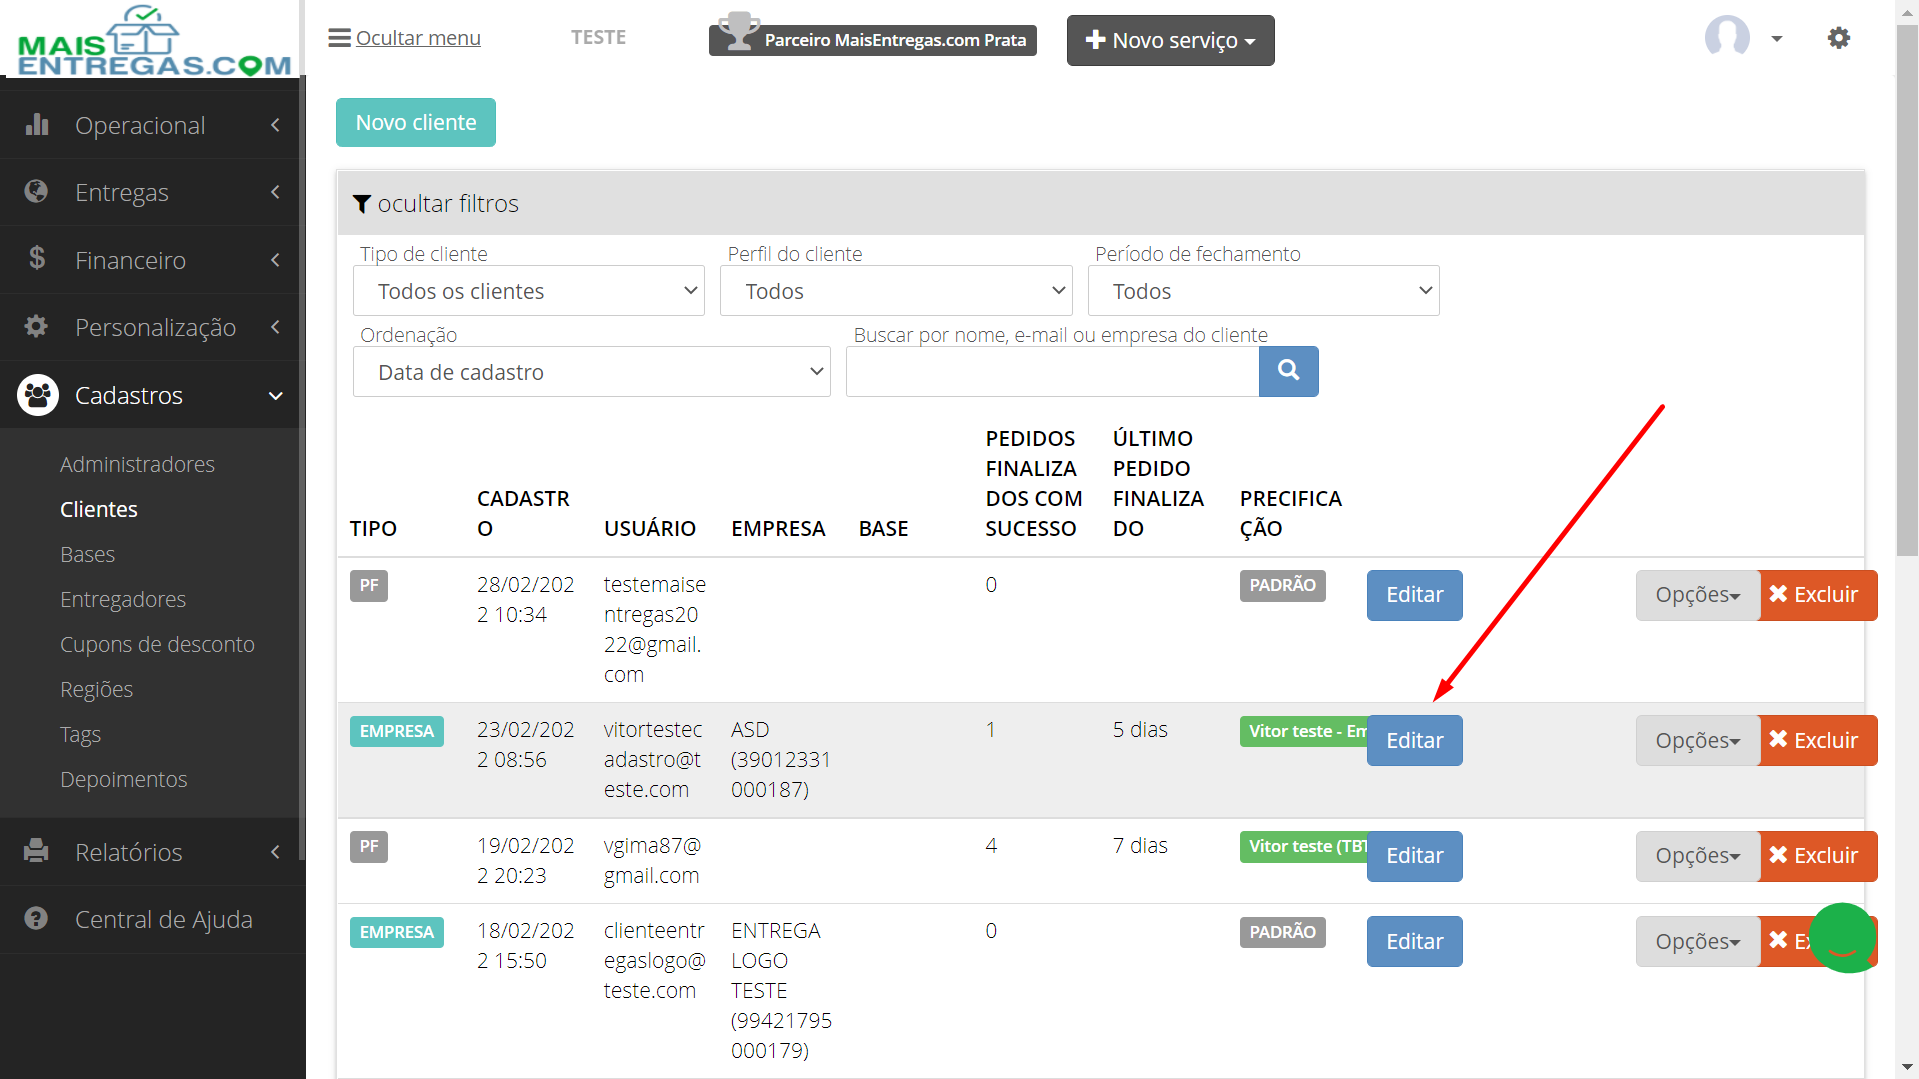
Task: Open the Tipo de cliente dropdown
Action: click(x=529, y=291)
